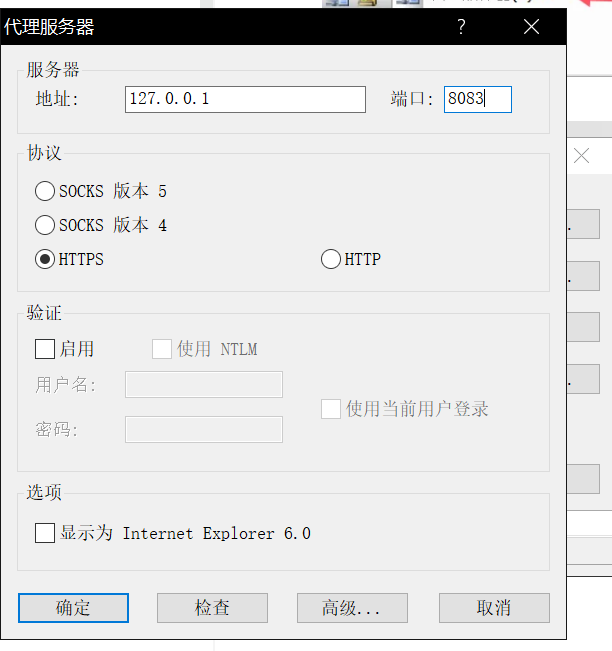This screenshot has height=651, width=612.
Task: Toggle the 使用当前用户登录 checkbox
Action: 331,409
